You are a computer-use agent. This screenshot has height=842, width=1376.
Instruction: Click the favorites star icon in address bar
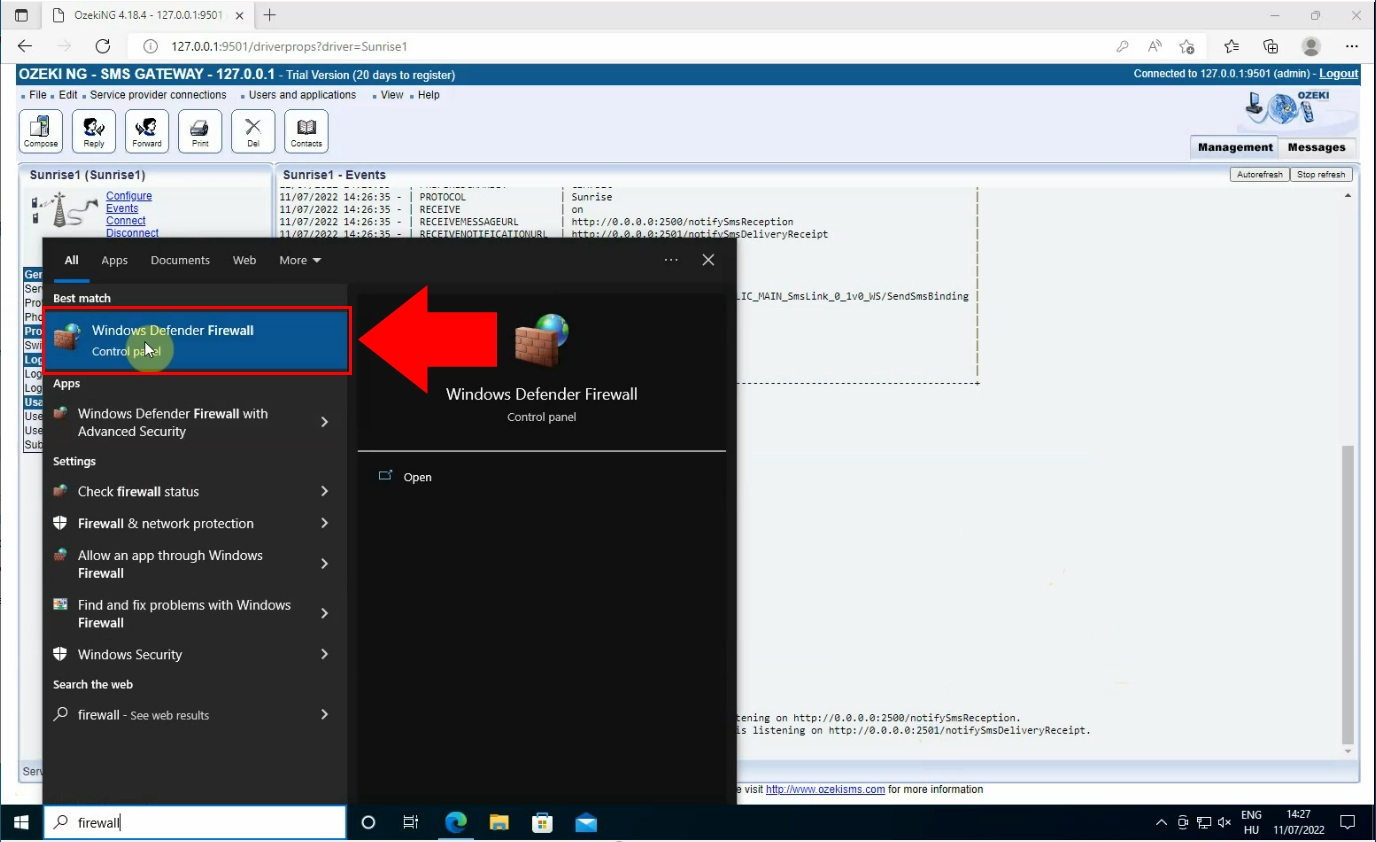(x=1187, y=46)
